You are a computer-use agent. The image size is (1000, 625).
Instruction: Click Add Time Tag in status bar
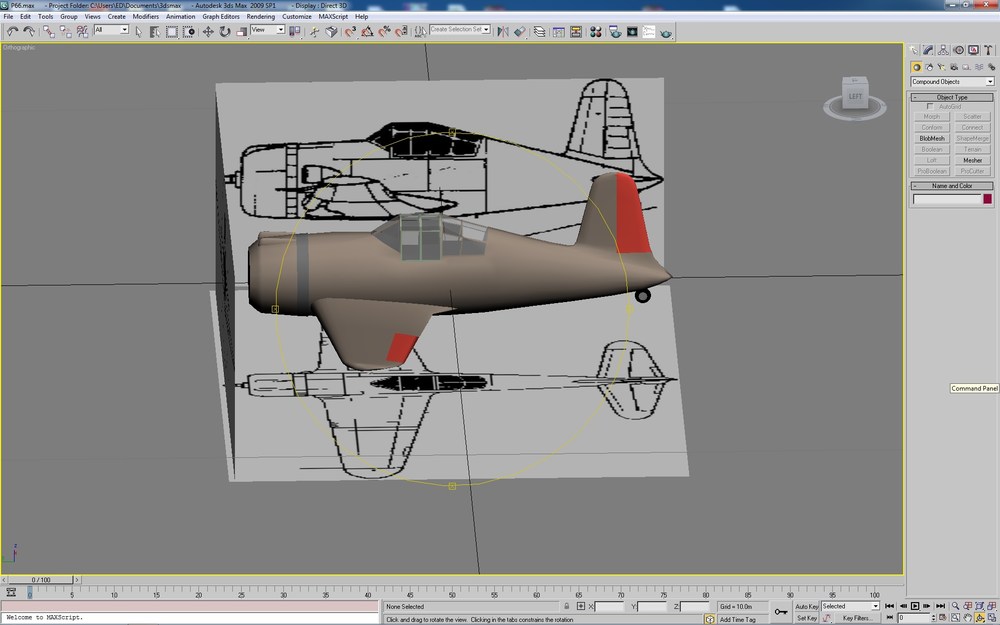pos(738,619)
